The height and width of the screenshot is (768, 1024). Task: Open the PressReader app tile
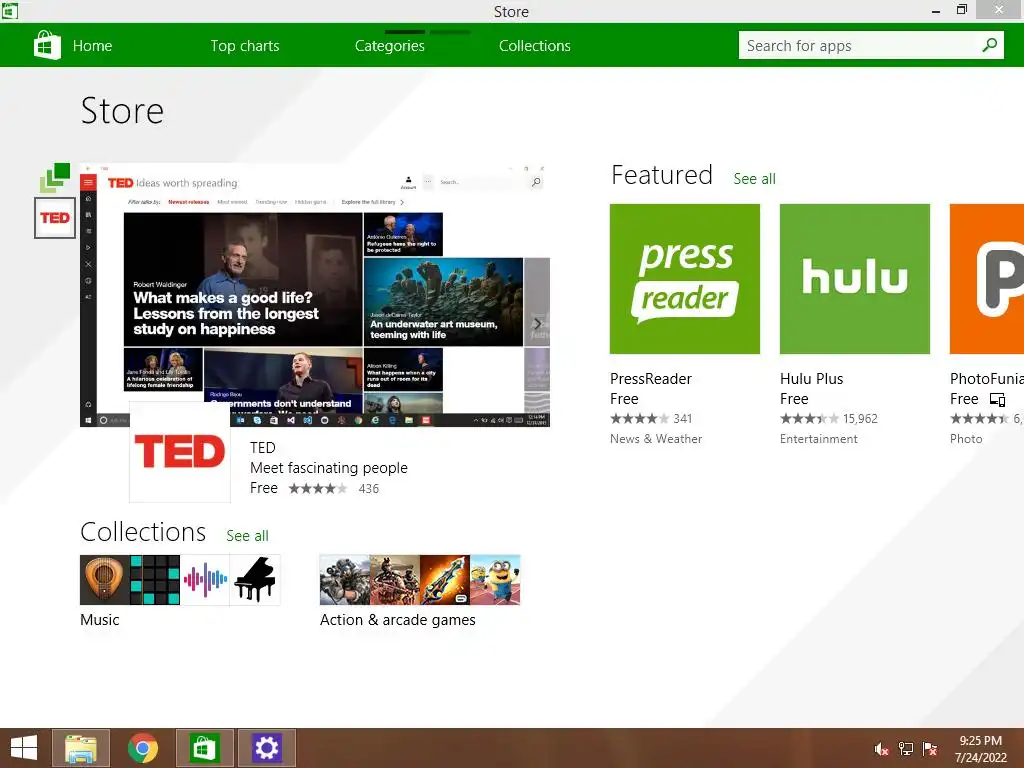tap(684, 279)
